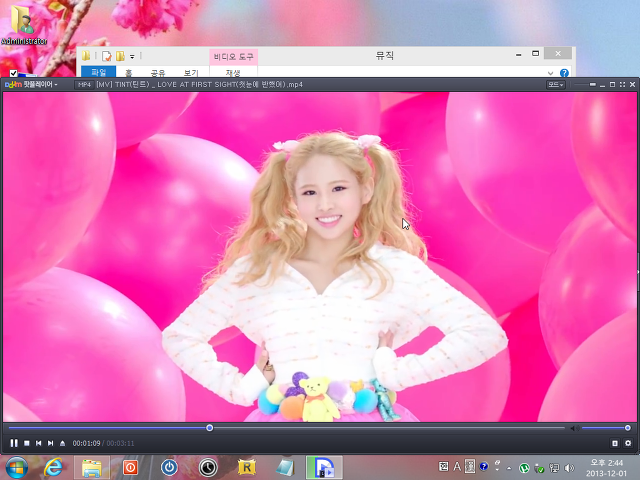Click the playing file name in title bar
Image resolution: width=640 pixels, height=480 pixels.
[200, 84]
